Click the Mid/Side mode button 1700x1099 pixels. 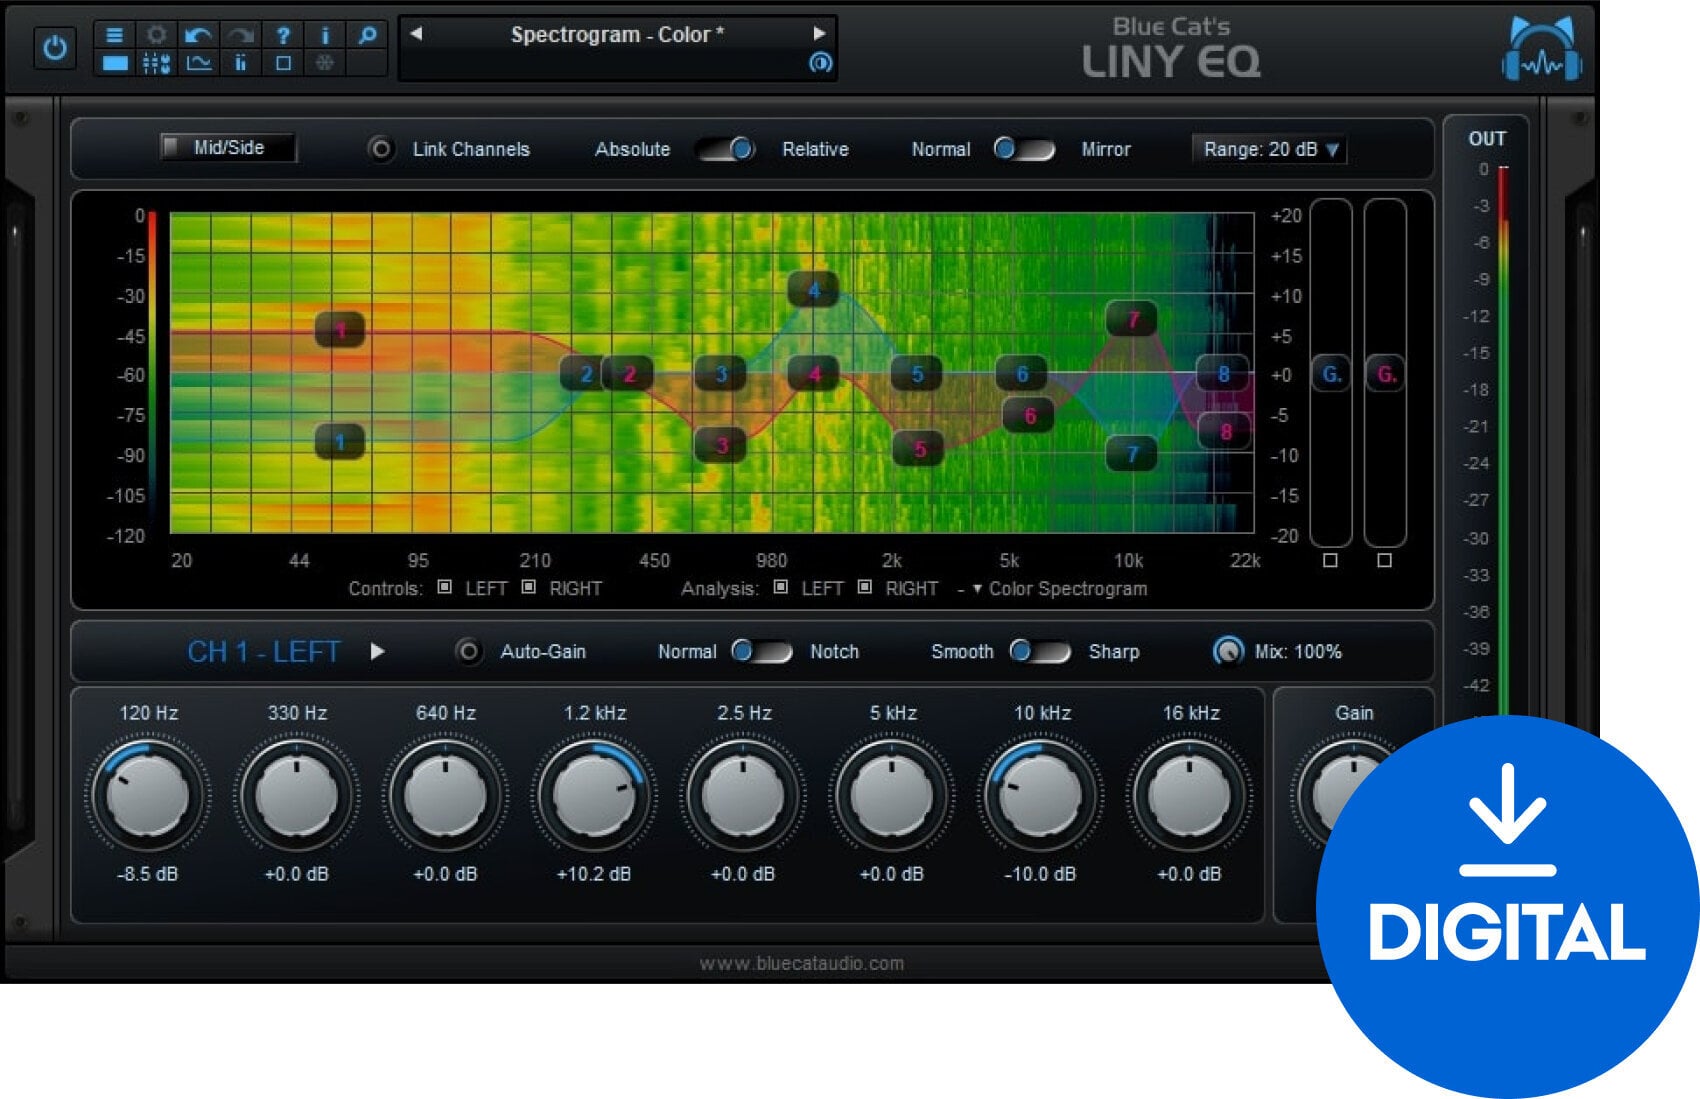[x=228, y=147]
